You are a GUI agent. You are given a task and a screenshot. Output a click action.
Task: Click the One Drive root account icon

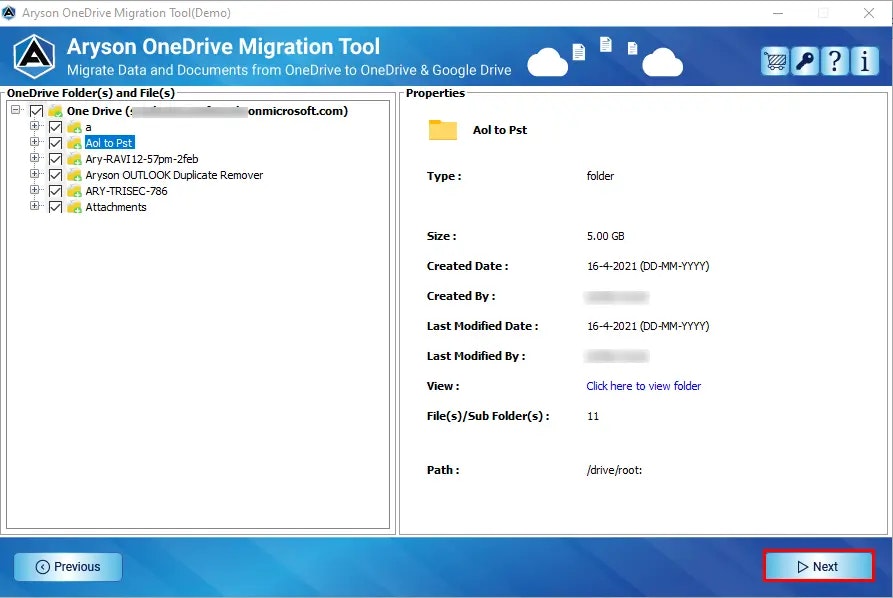(55, 111)
